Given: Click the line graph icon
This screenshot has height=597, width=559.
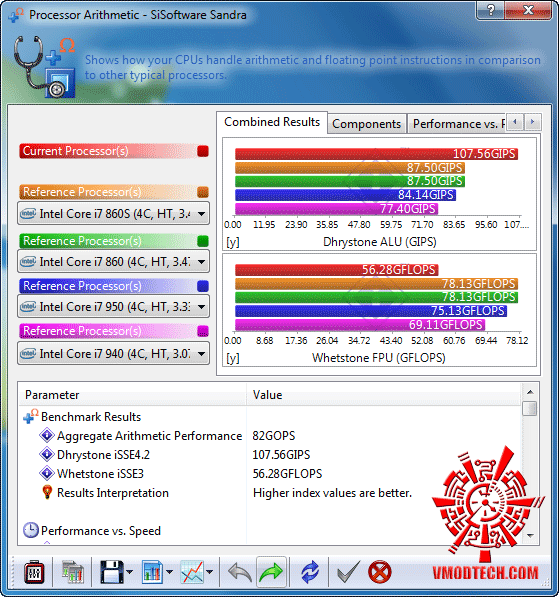Looking at the screenshot, I should click(x=192, y=571).
